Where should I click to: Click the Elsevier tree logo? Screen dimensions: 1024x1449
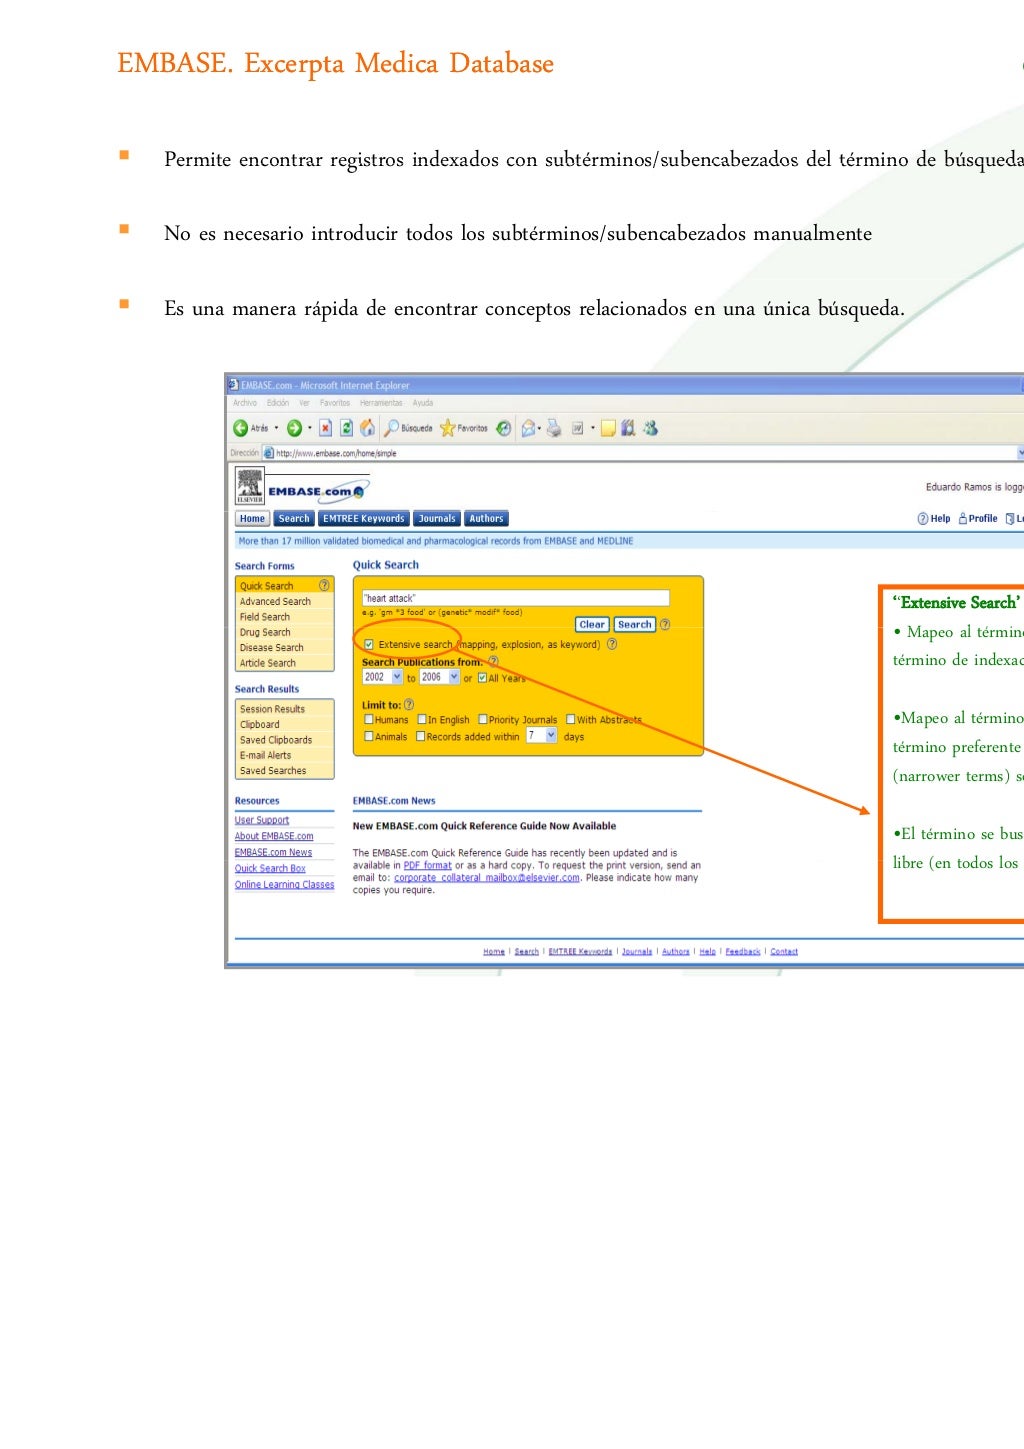point(249,487)
